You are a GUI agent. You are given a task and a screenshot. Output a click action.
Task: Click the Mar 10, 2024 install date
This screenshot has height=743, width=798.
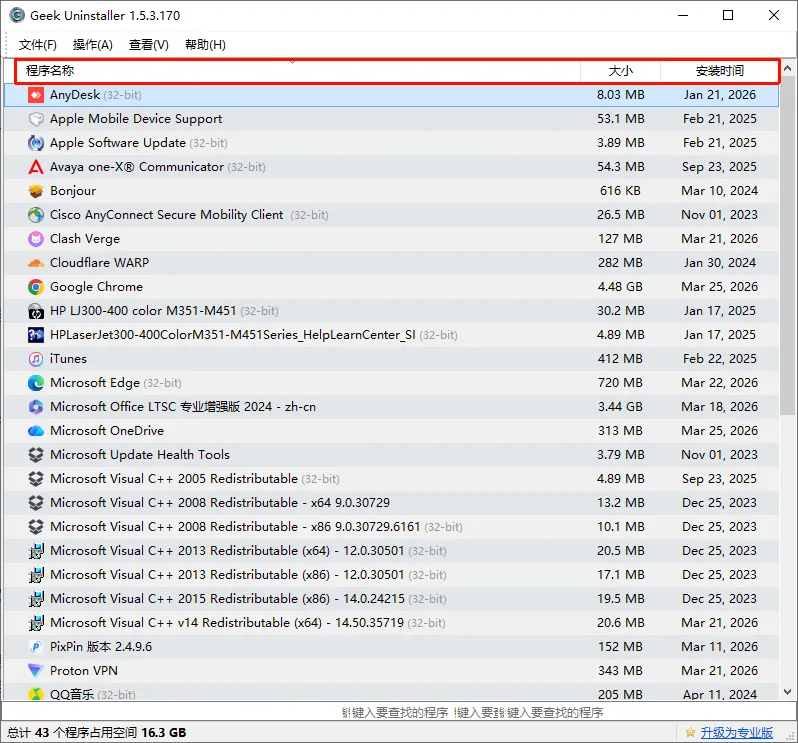[x=720, y=191]
